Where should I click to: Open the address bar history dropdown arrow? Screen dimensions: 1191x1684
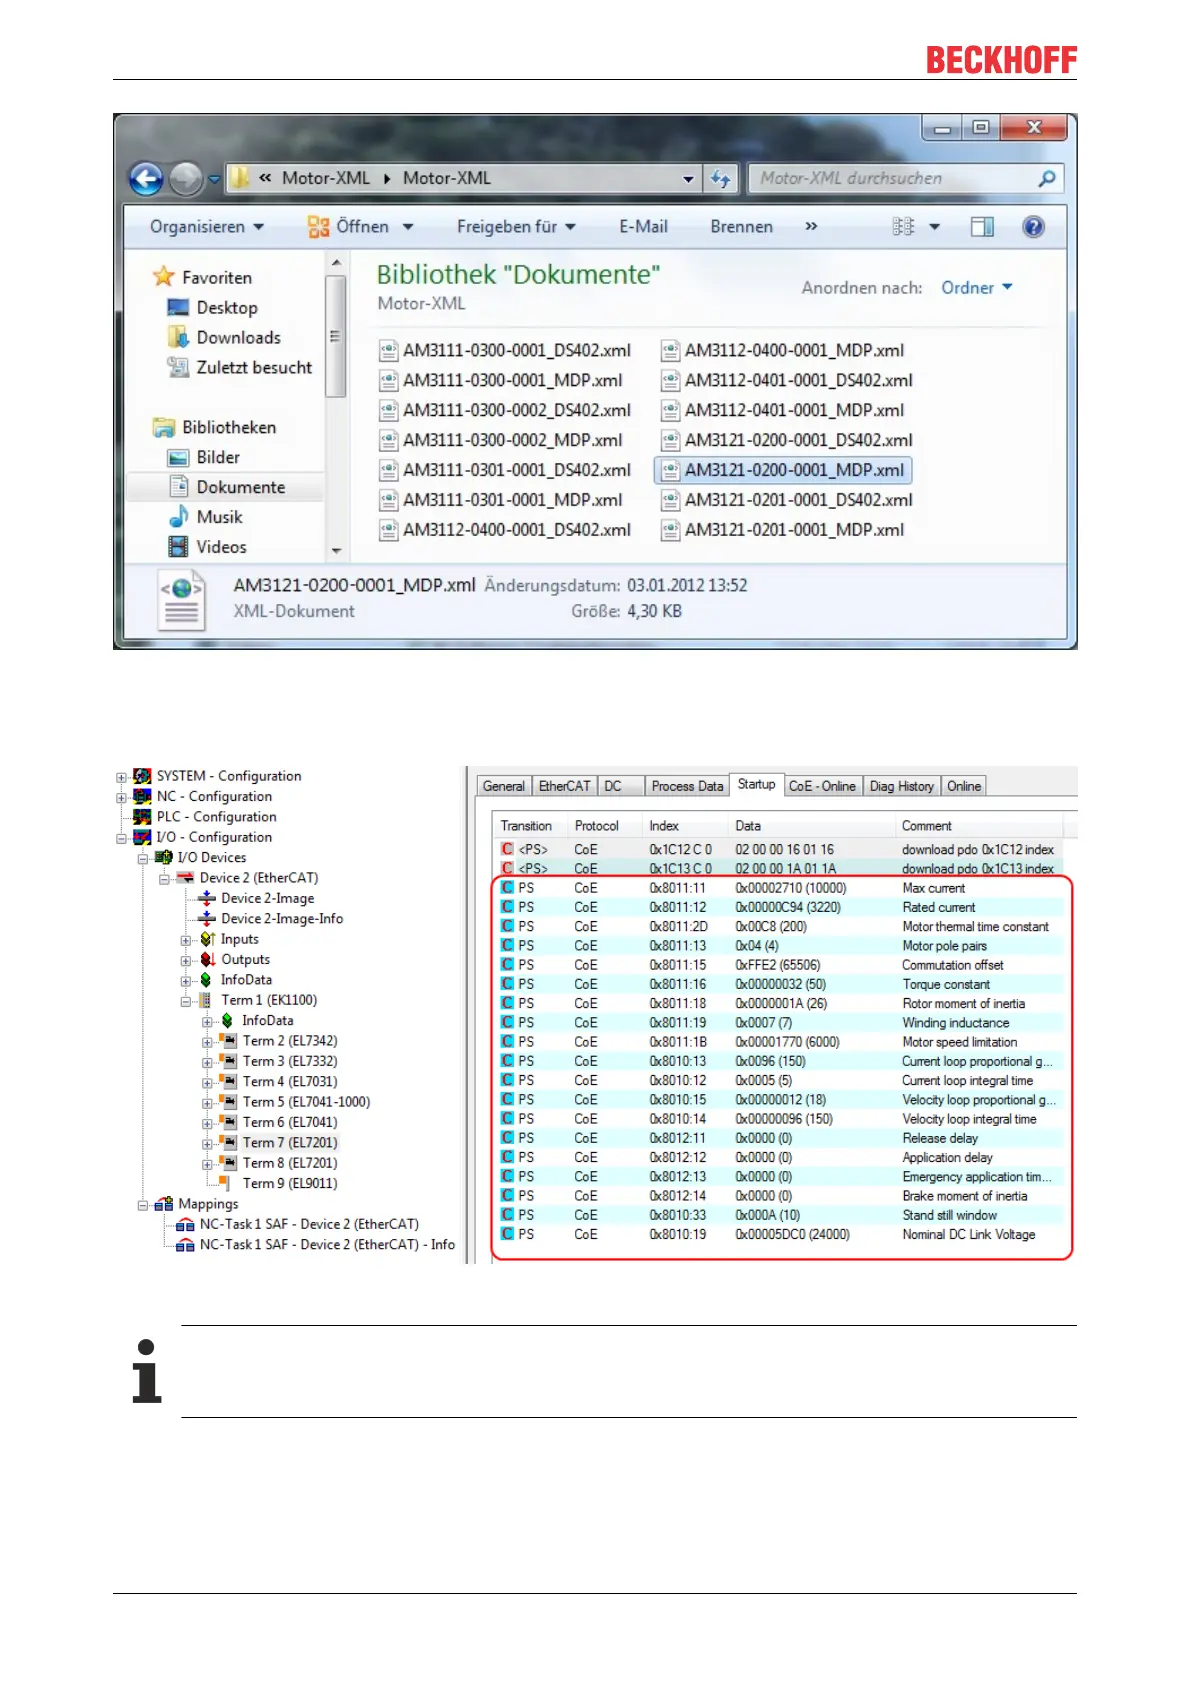(x=688, y=179)
